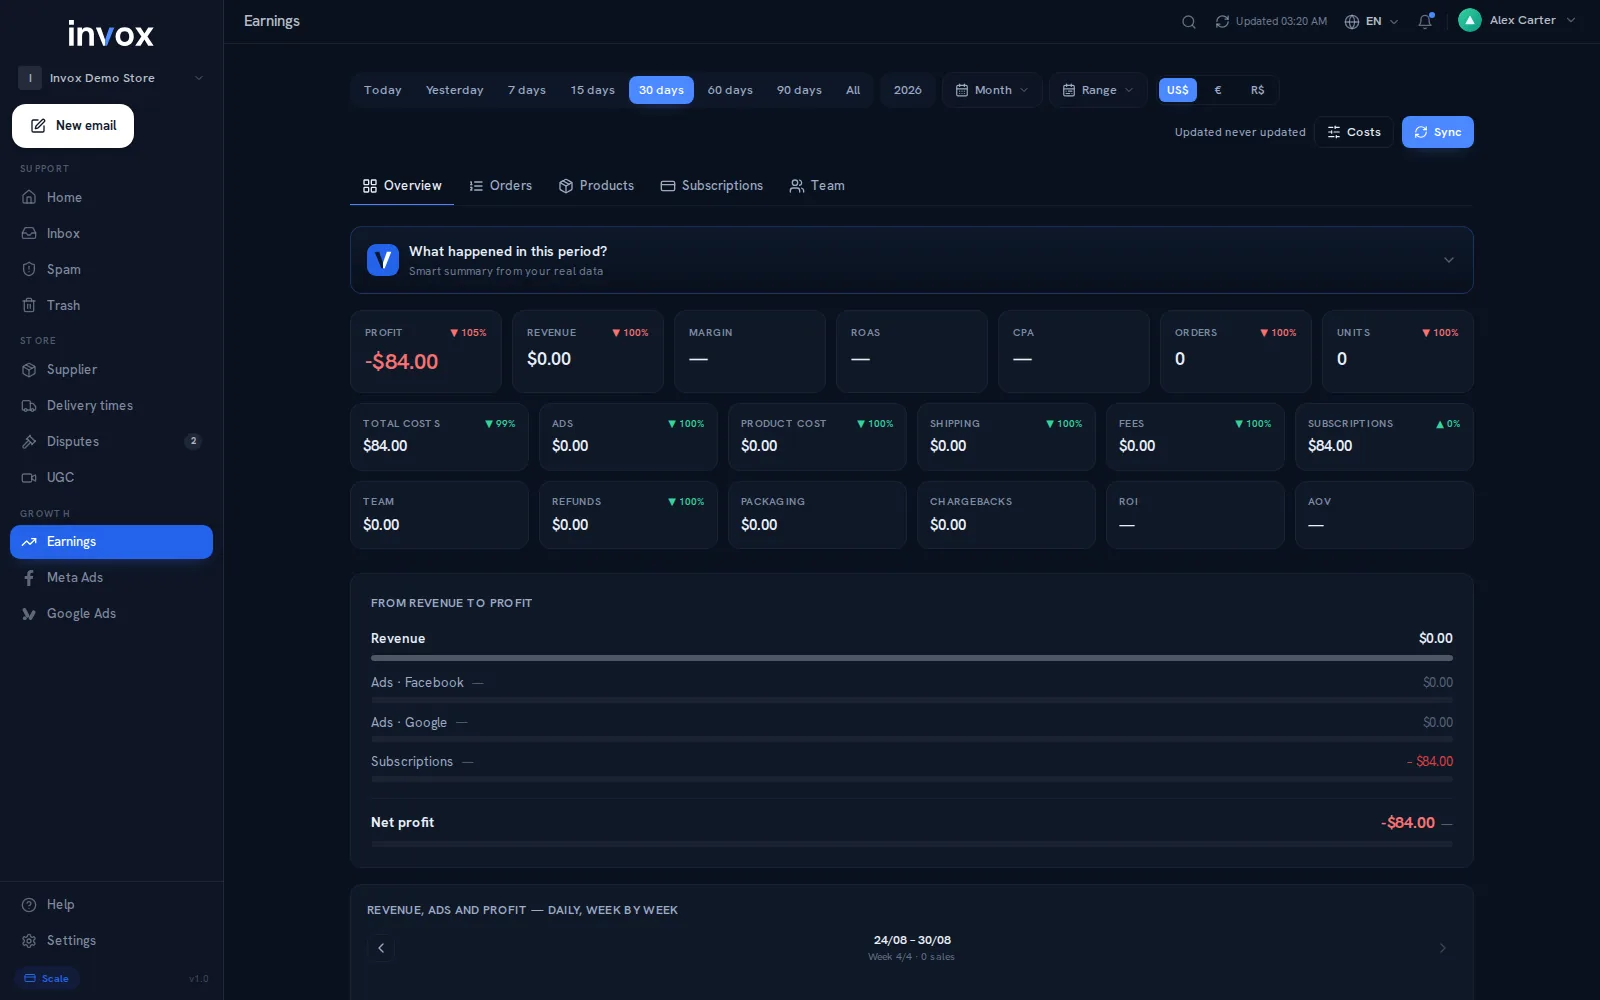Screen dimensions: 1600x1000
Task: Click the Help question mark icon
Action: click(x=29, y=904)
